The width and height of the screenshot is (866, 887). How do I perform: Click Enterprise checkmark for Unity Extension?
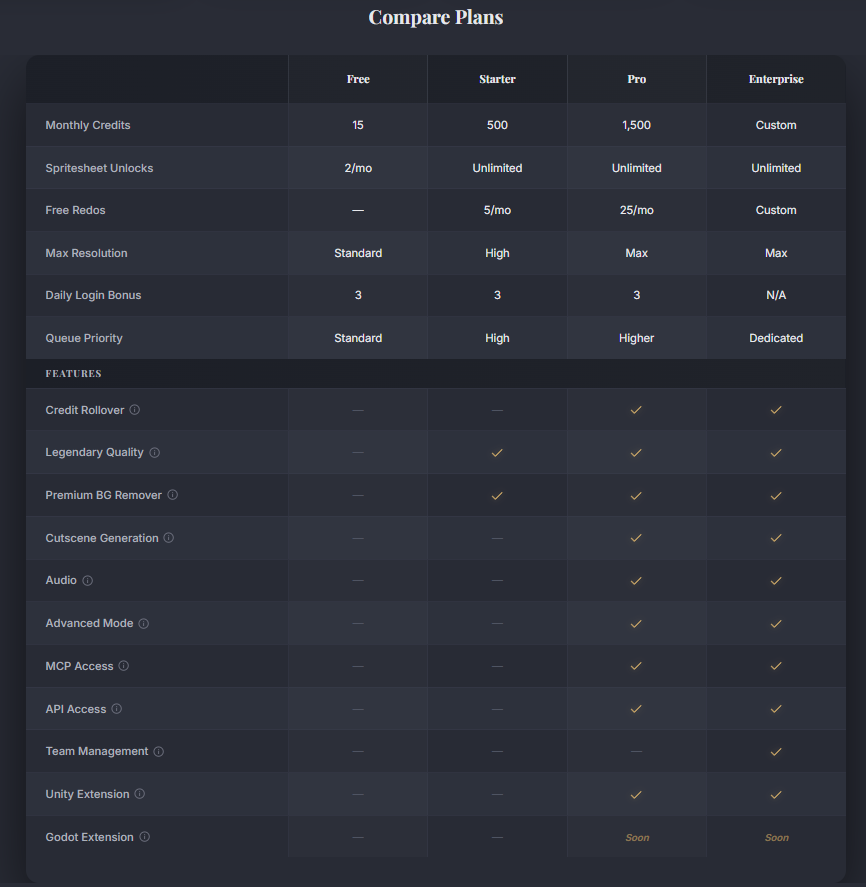776,794
